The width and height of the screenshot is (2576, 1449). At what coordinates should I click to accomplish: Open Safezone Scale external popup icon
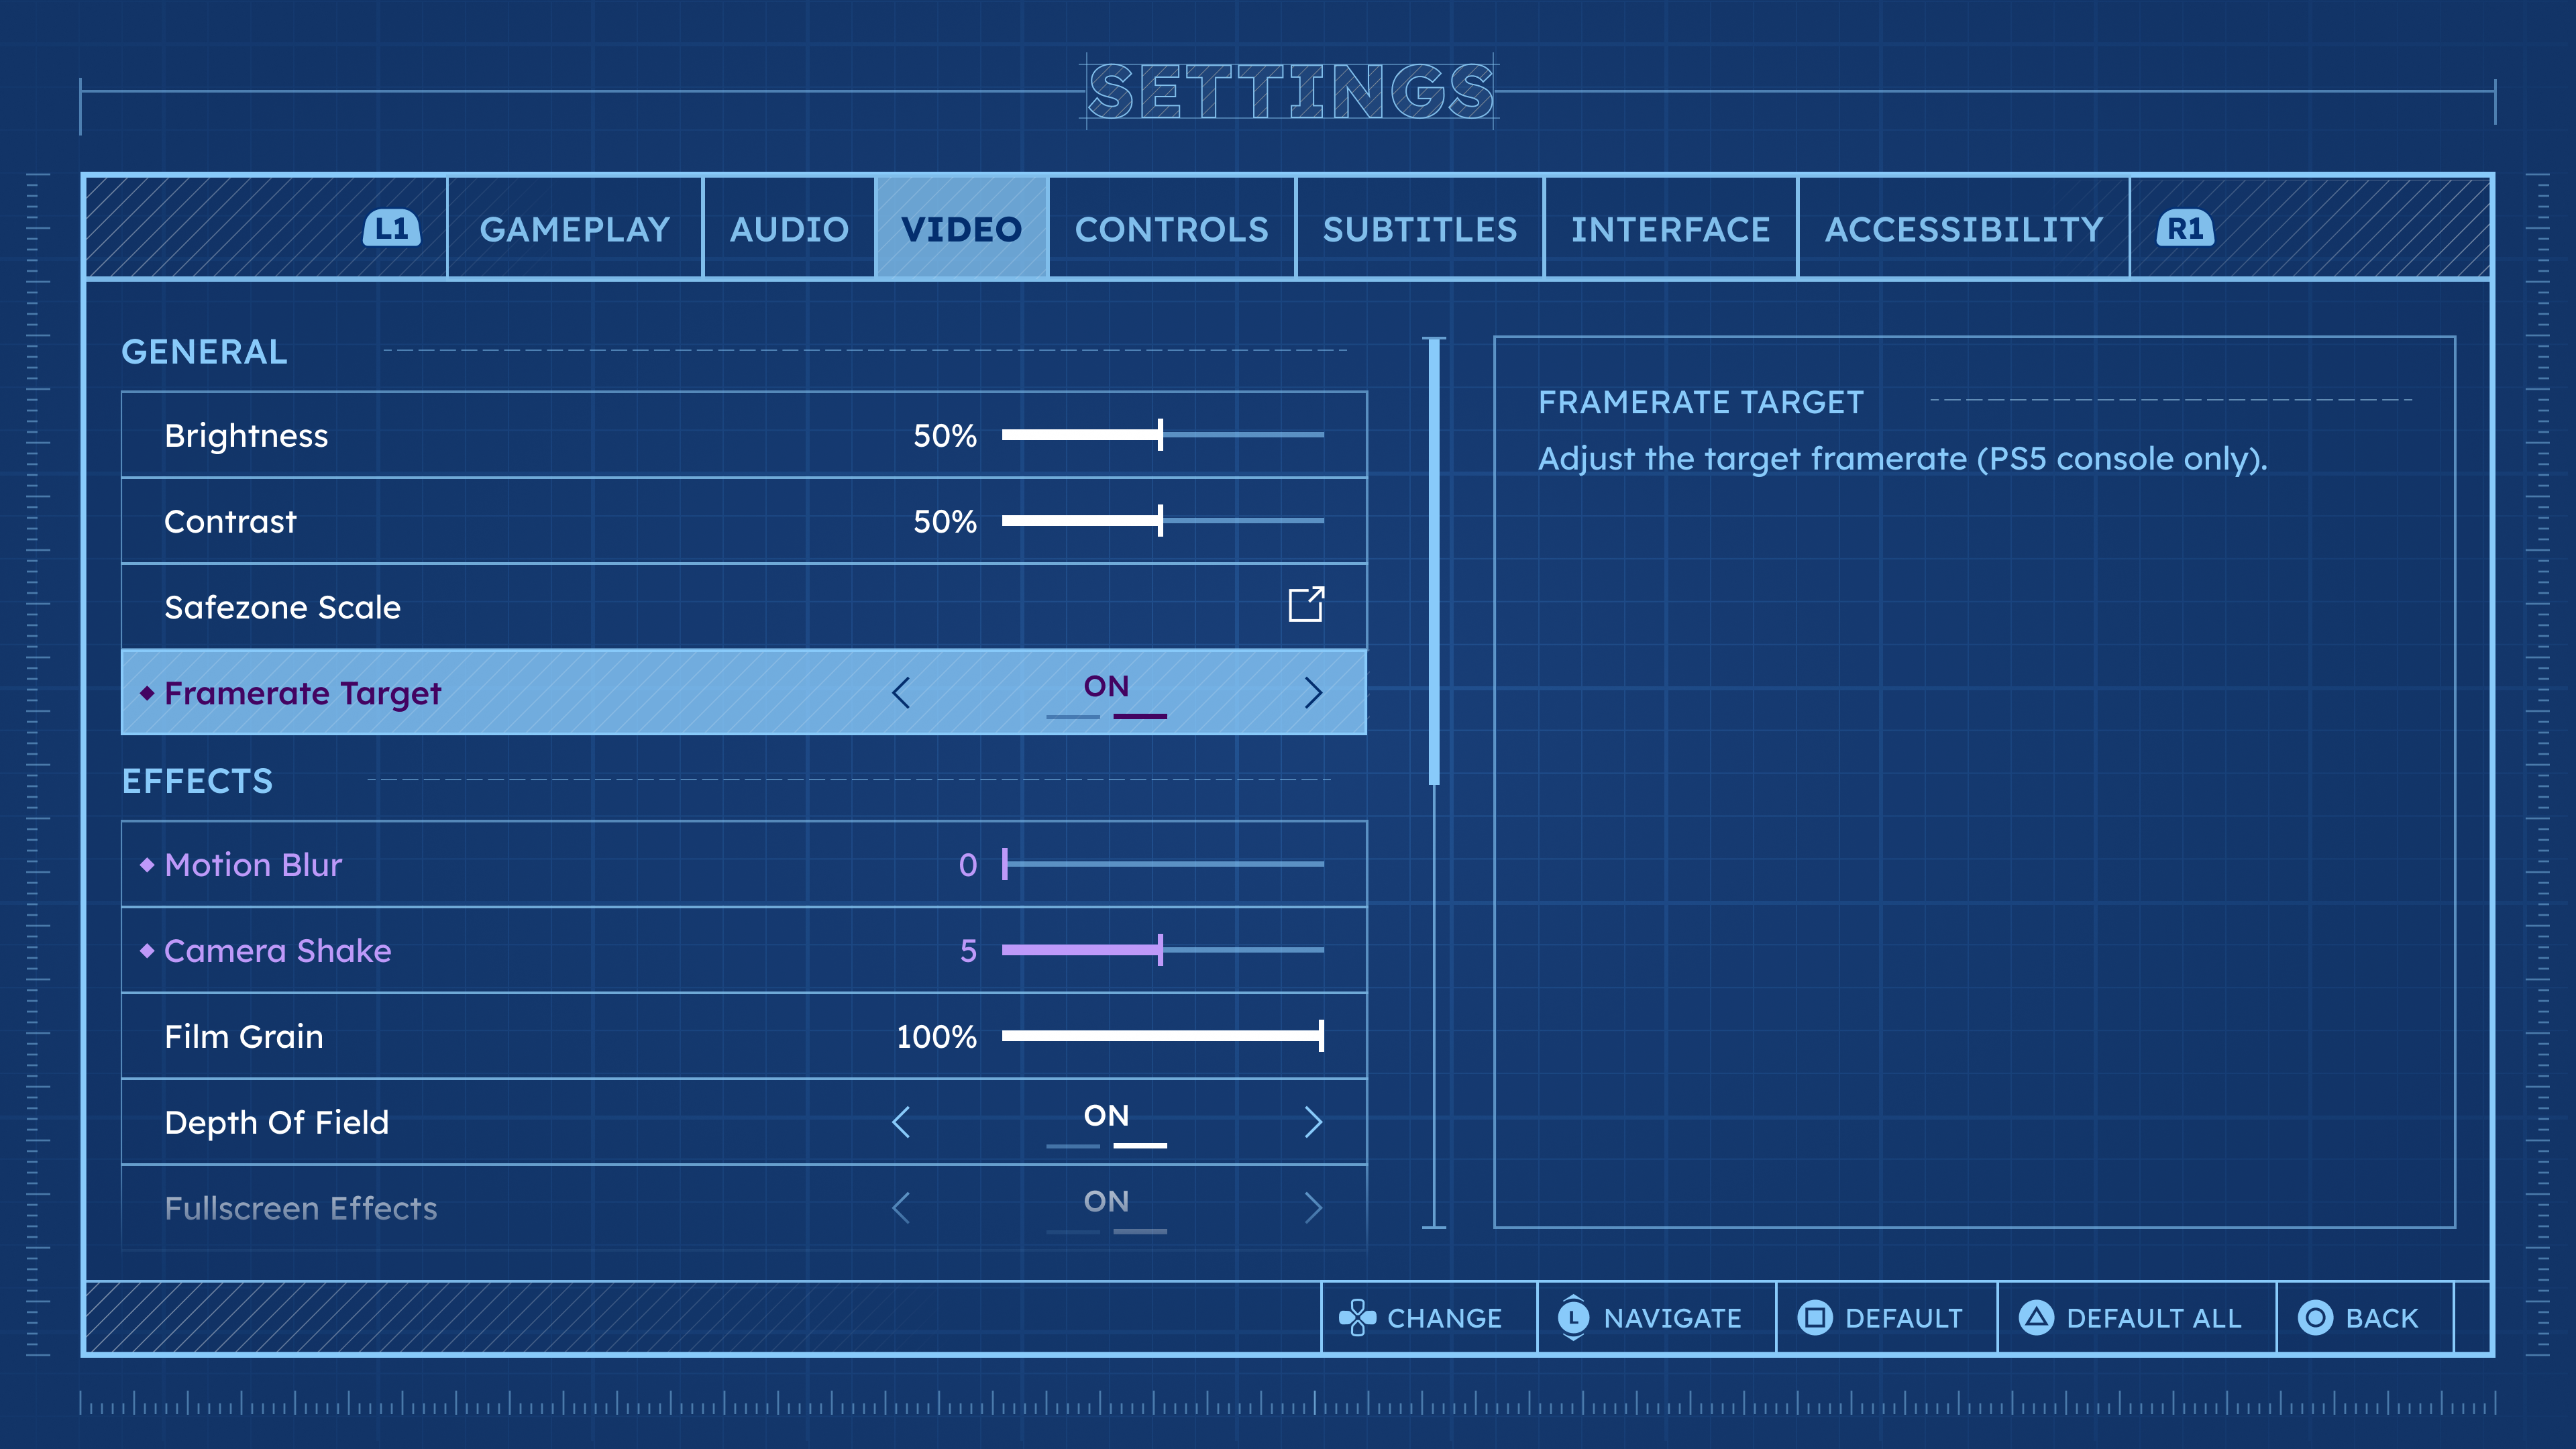(1306, 605)
